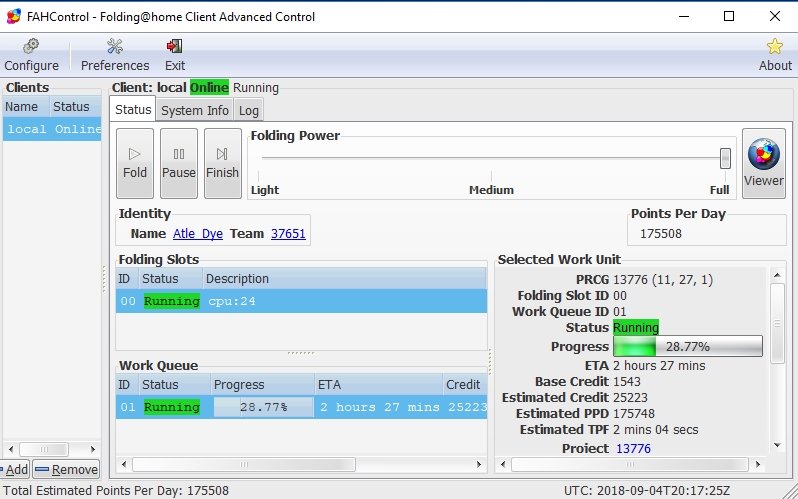Click the Estimated PPD value 175748
This screenshot has height=499, width=798.
(634, 414)
